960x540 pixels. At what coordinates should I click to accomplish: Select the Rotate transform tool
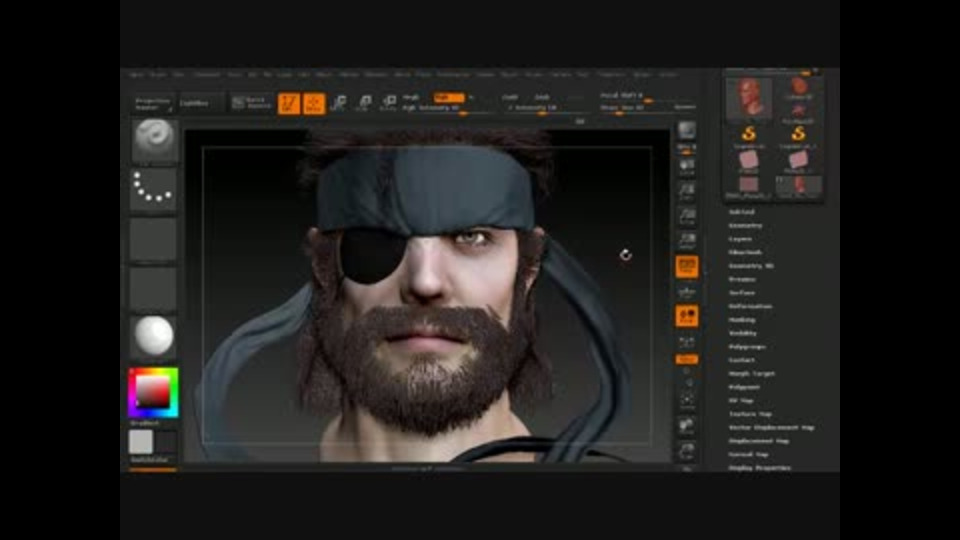(x=388, y=103)
